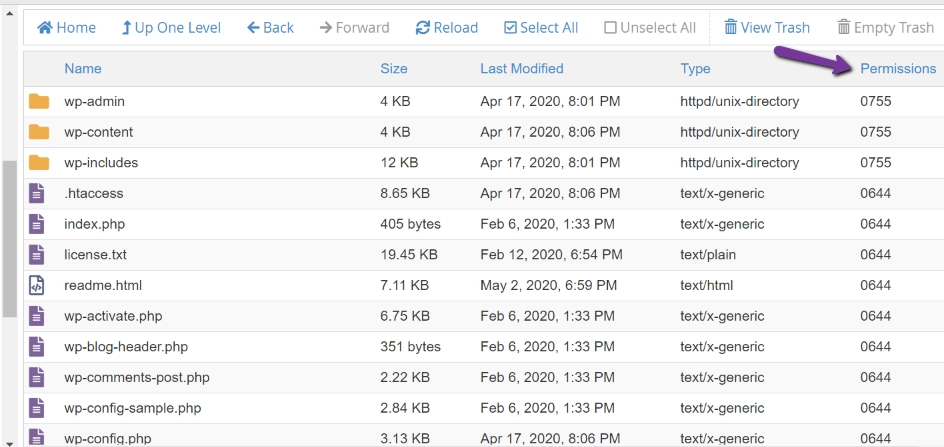Sort by Last Modified column header
This screenshot has height=447, width=944.
(x=522, y=69)
